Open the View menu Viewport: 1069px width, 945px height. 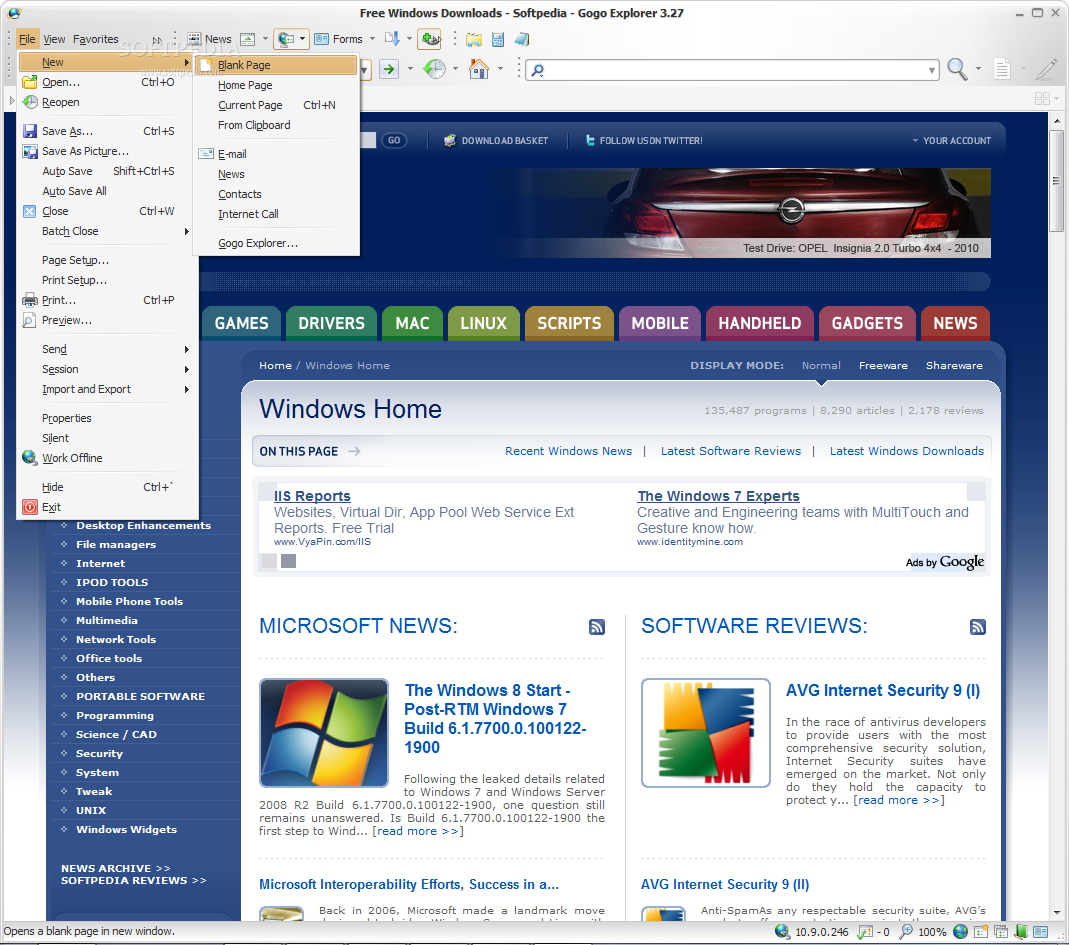pos(54,40)
